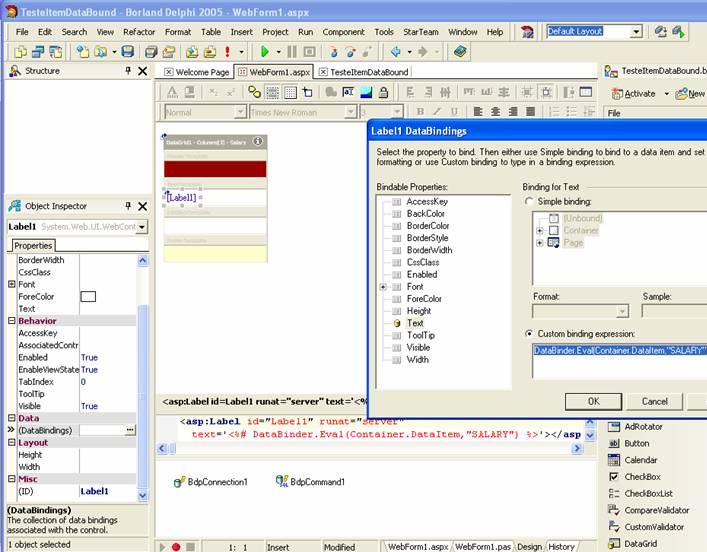Toggle the (Unbound) checkbox in the binding tree
The height and width of the screenshot is (552, 707).
tap(554, 218)
